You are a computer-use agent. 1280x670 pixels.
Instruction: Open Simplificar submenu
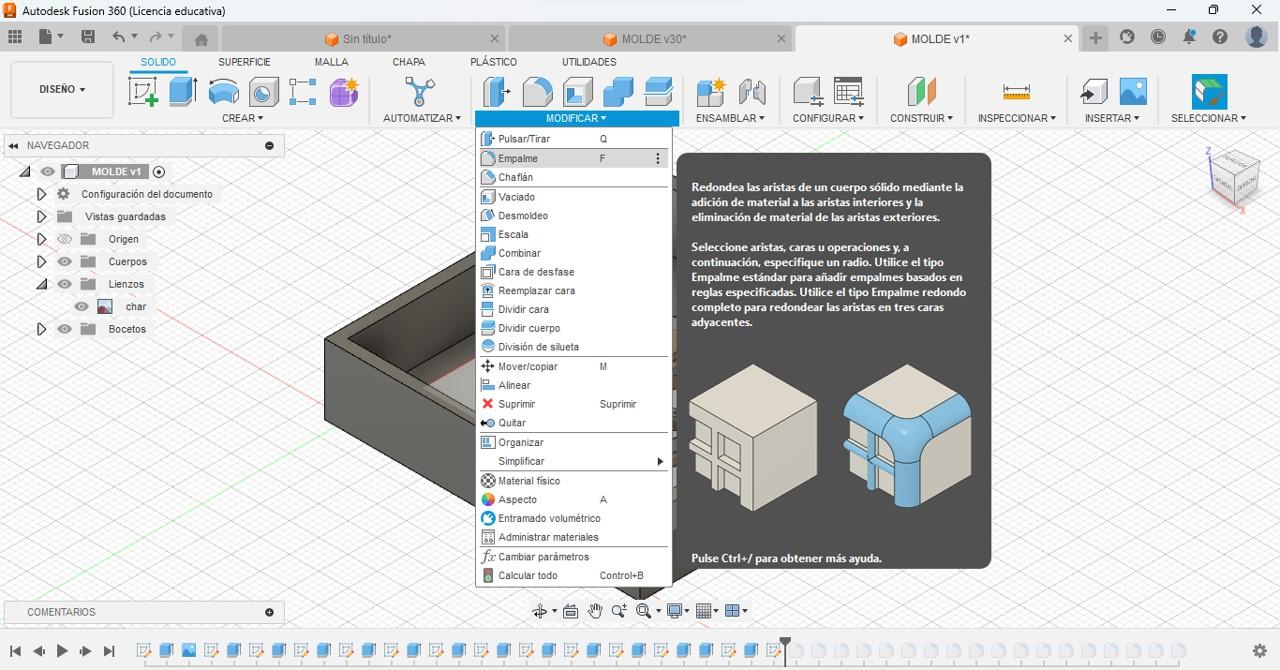[572, 461]
